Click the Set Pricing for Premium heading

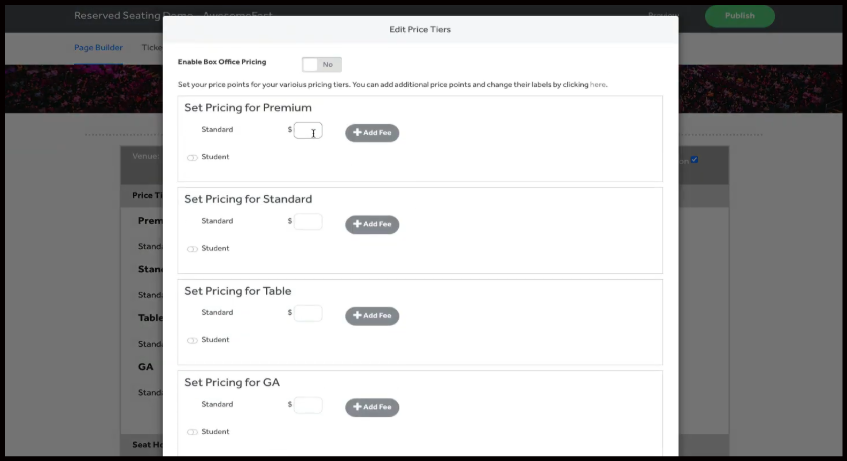pos(248,108)
